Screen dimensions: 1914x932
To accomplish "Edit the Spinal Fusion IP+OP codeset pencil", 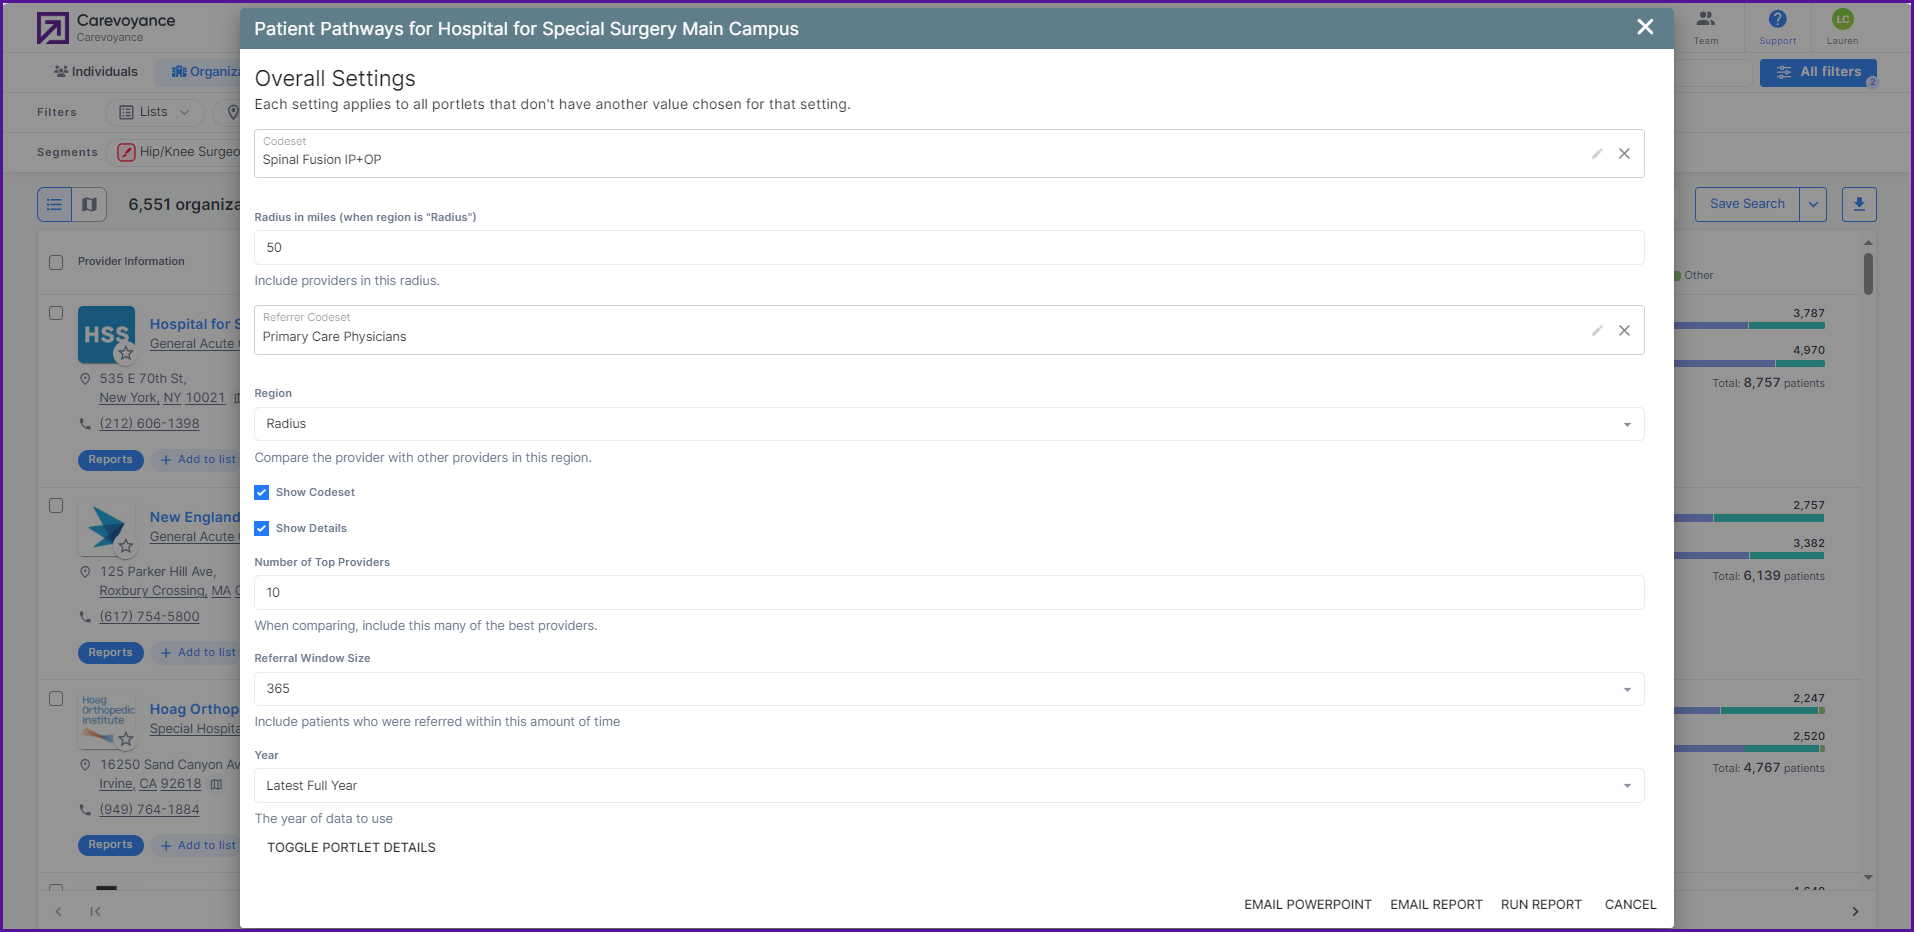I will click(1597, 154).
